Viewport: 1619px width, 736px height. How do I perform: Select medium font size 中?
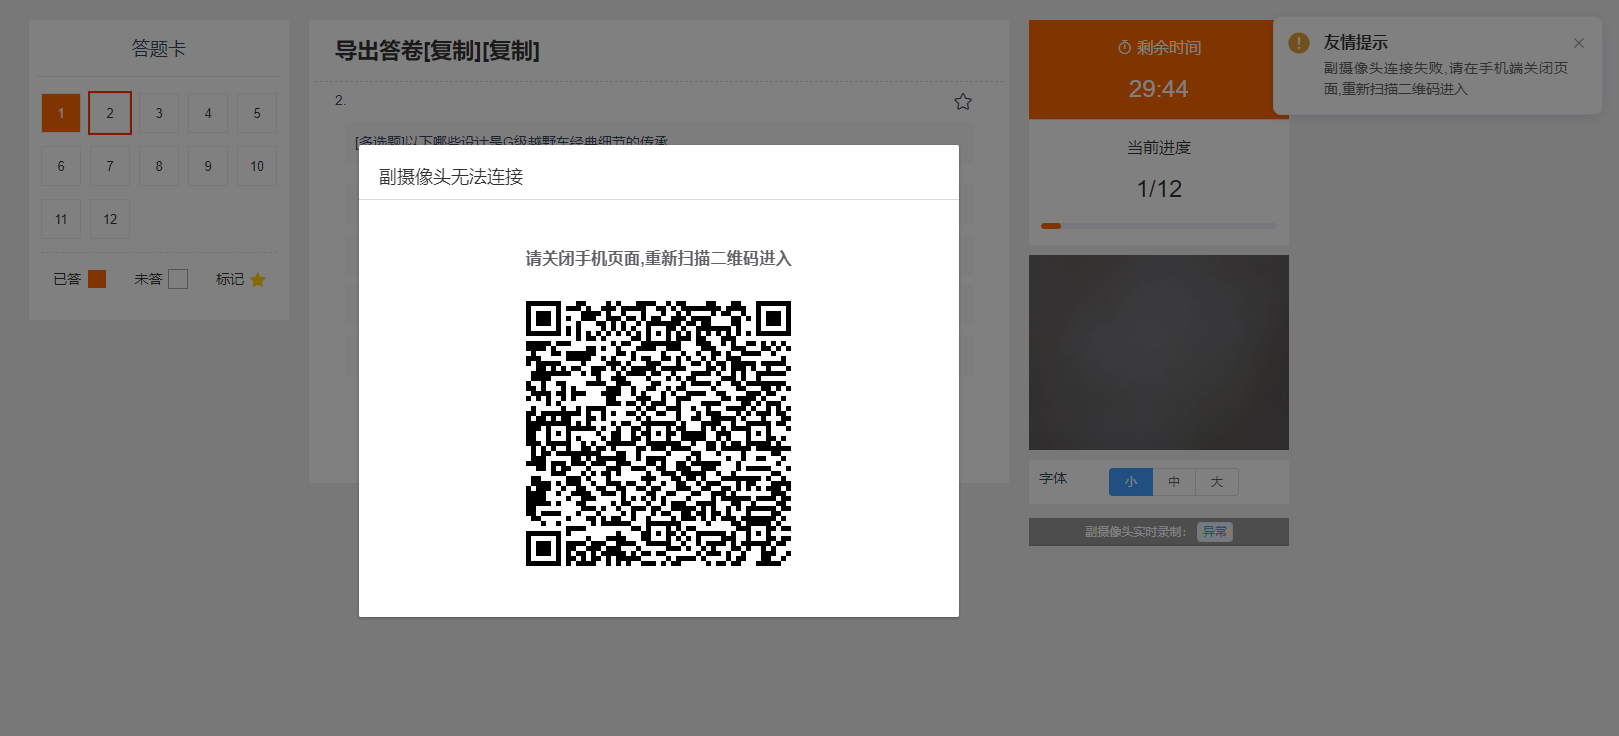click(1174, 482)
